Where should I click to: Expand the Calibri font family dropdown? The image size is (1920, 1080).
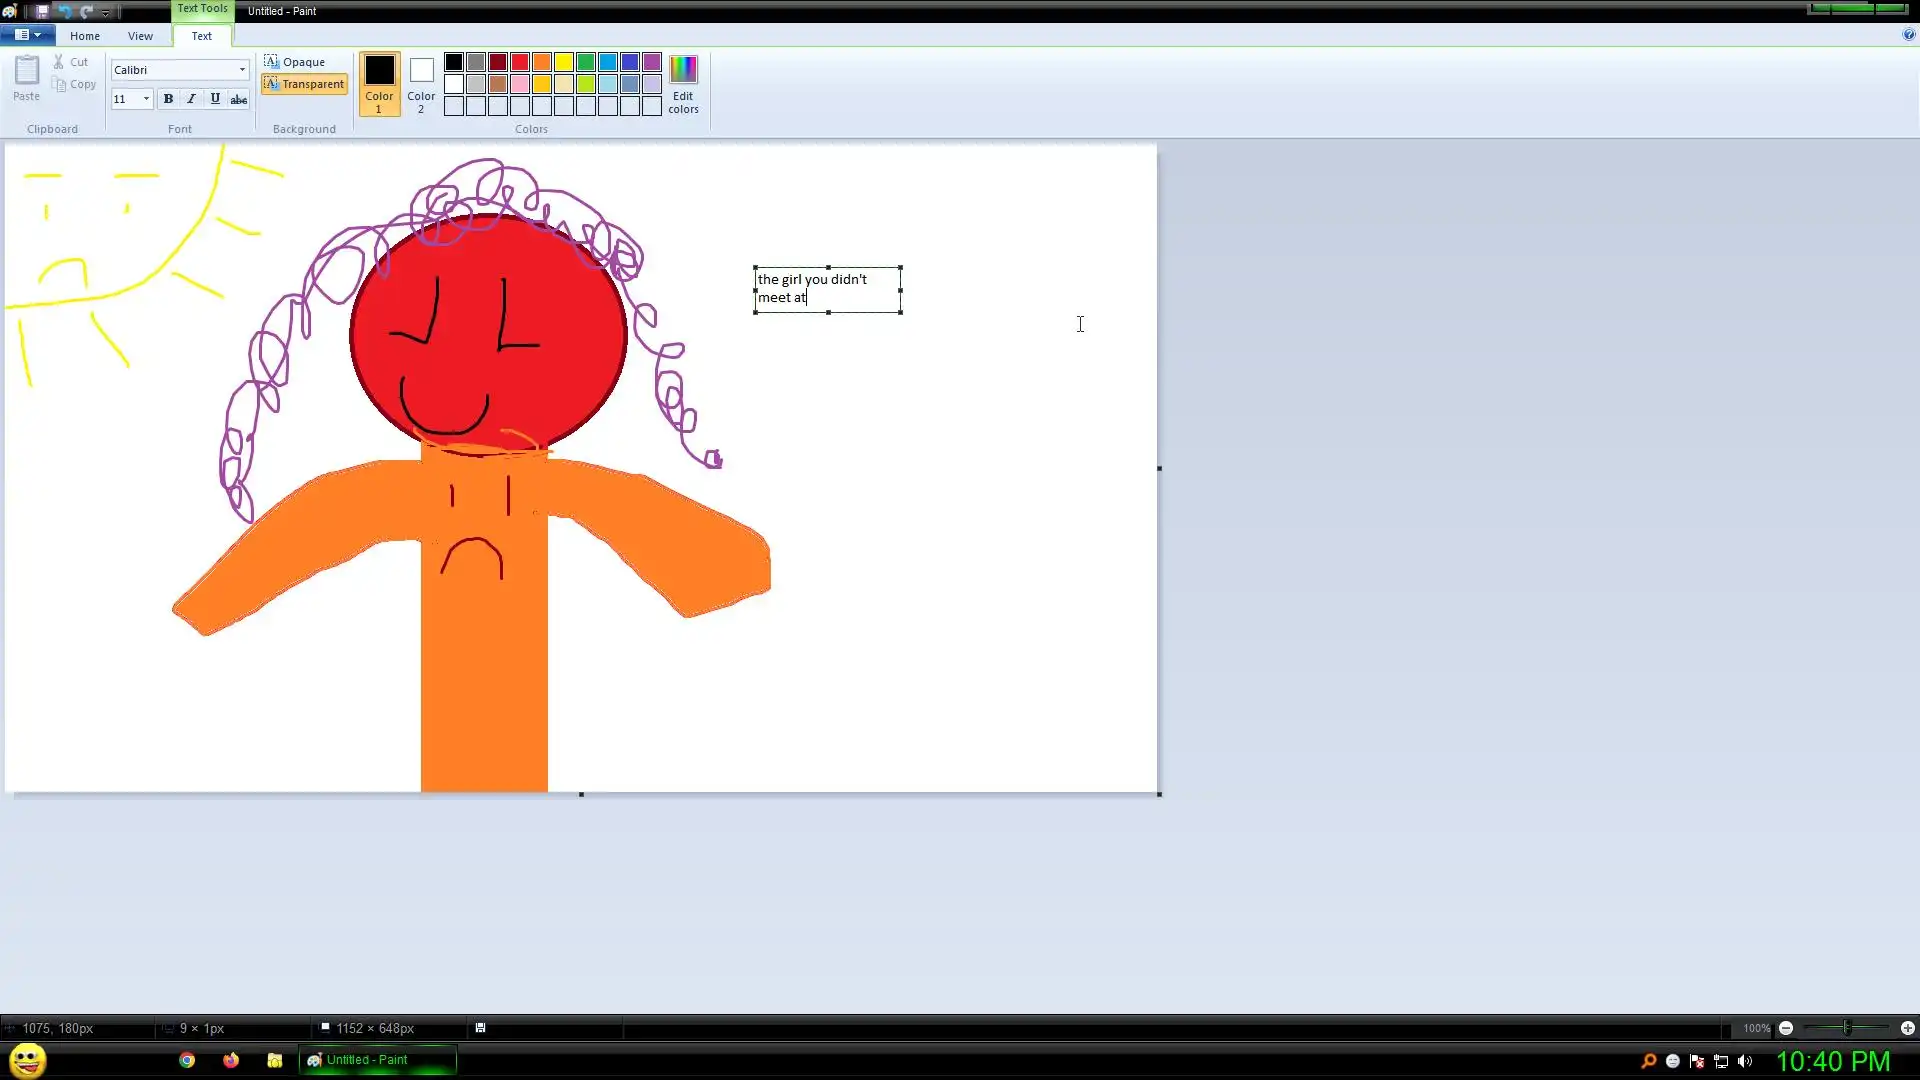pos(242,70)
